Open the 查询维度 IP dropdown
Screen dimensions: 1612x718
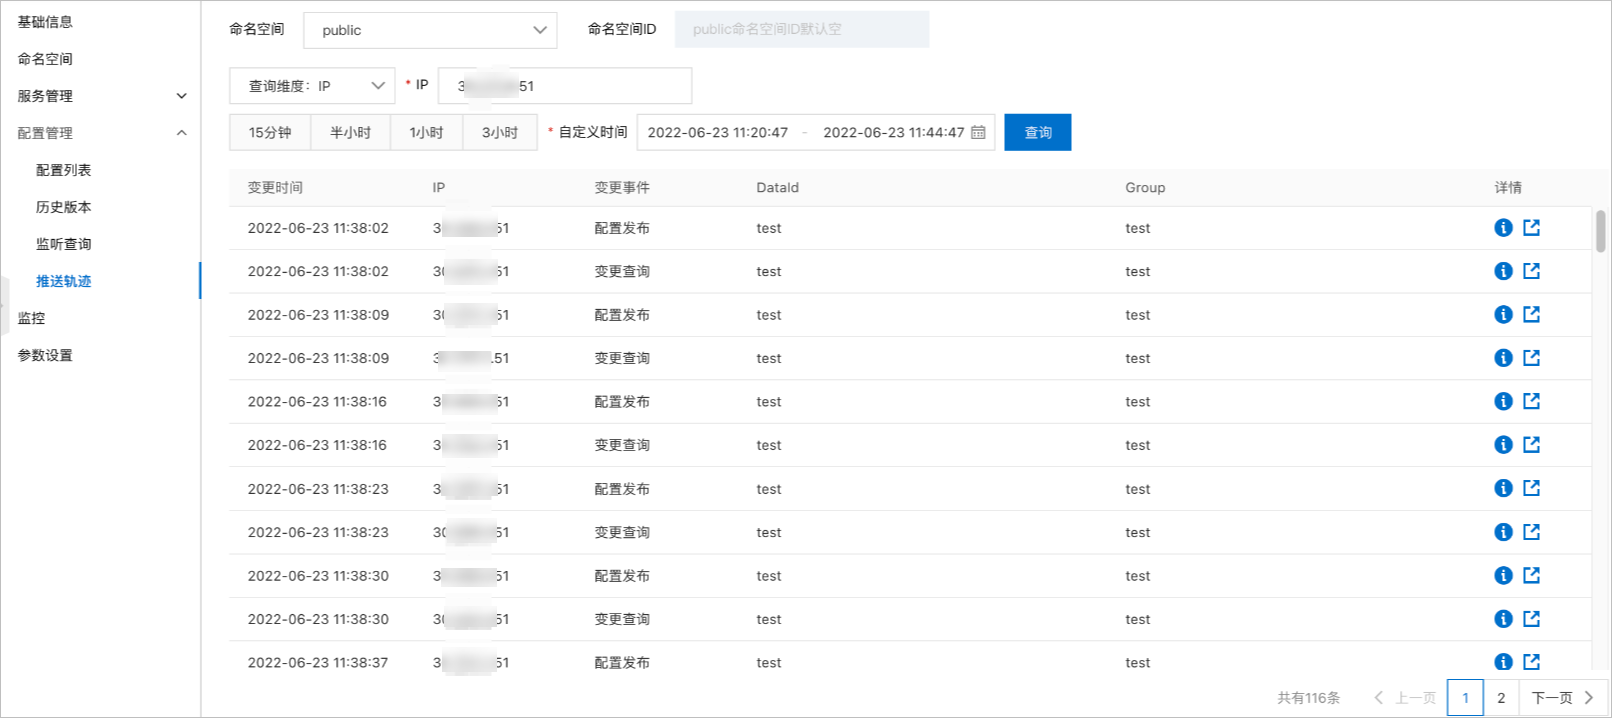312,86
